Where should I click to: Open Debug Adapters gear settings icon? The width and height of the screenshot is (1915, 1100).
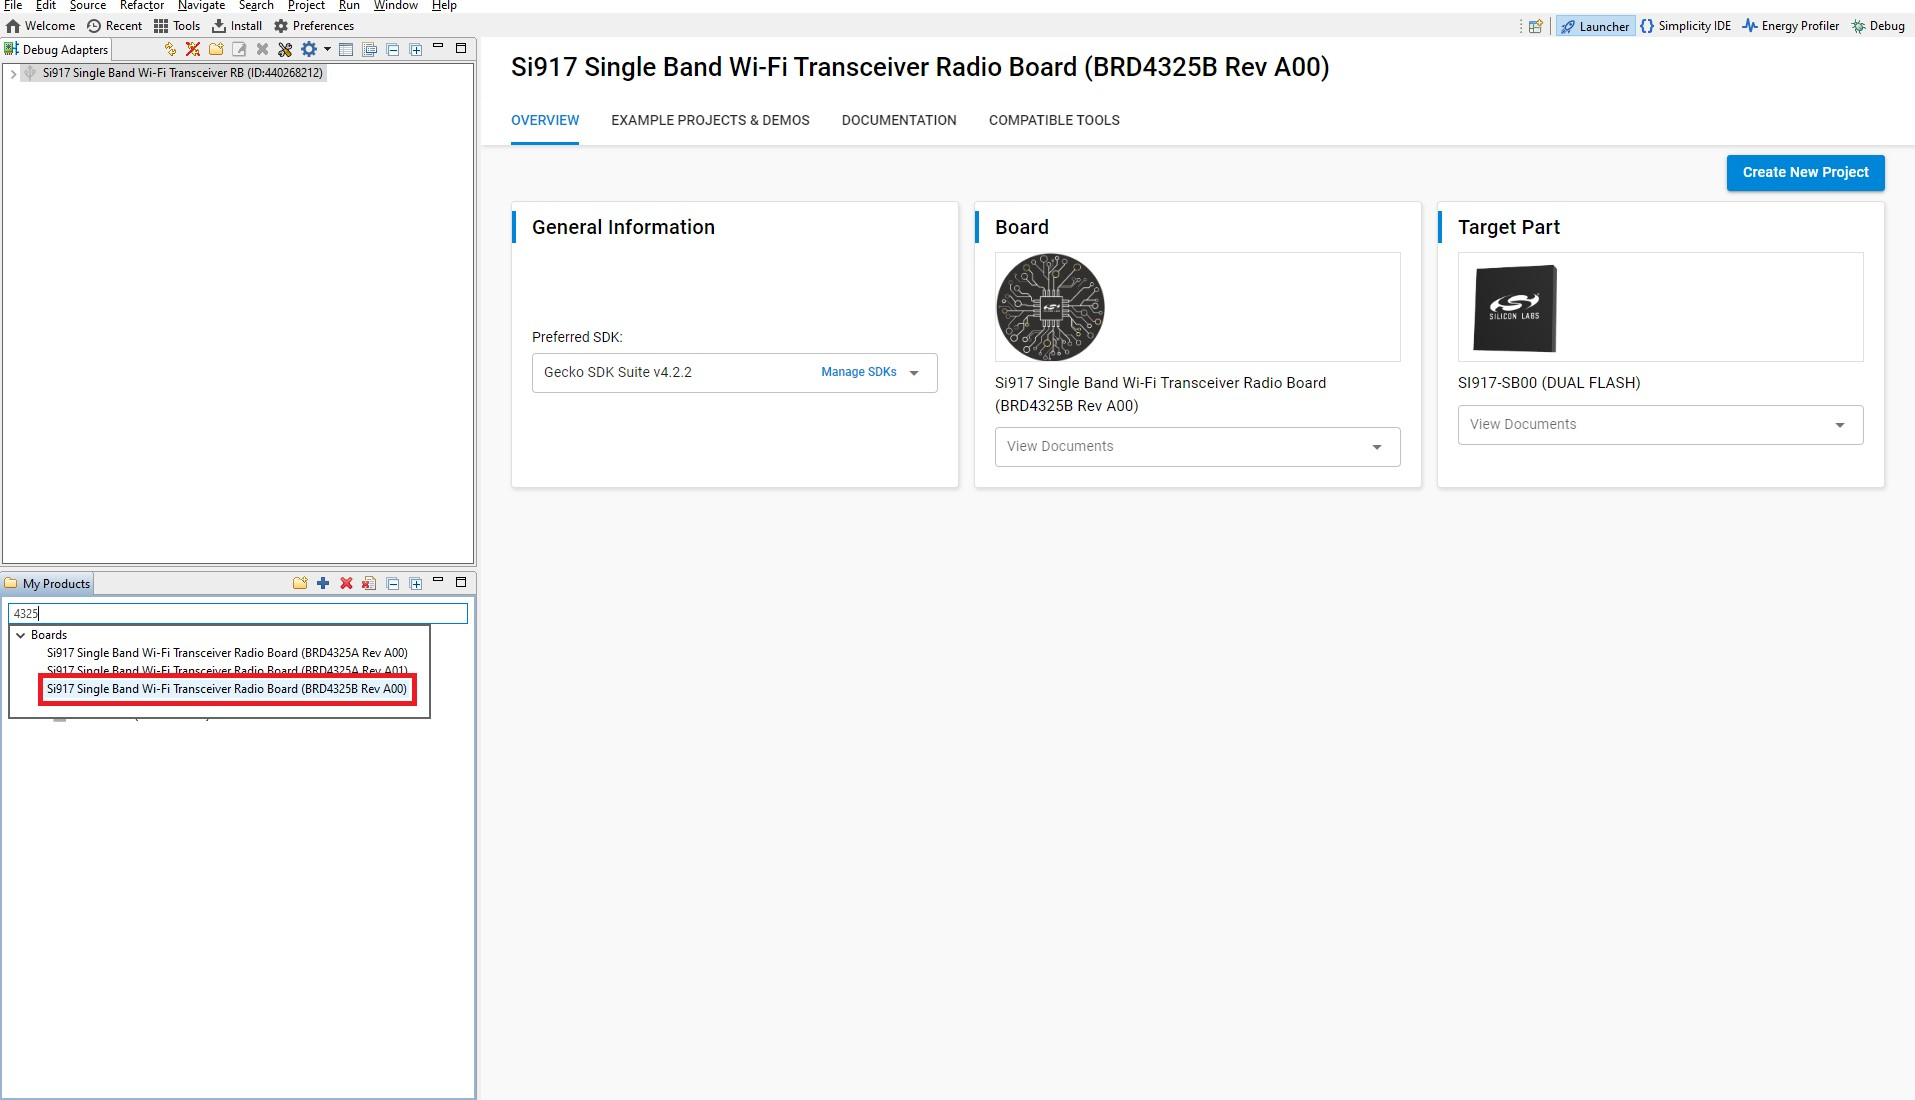point(309,49)
